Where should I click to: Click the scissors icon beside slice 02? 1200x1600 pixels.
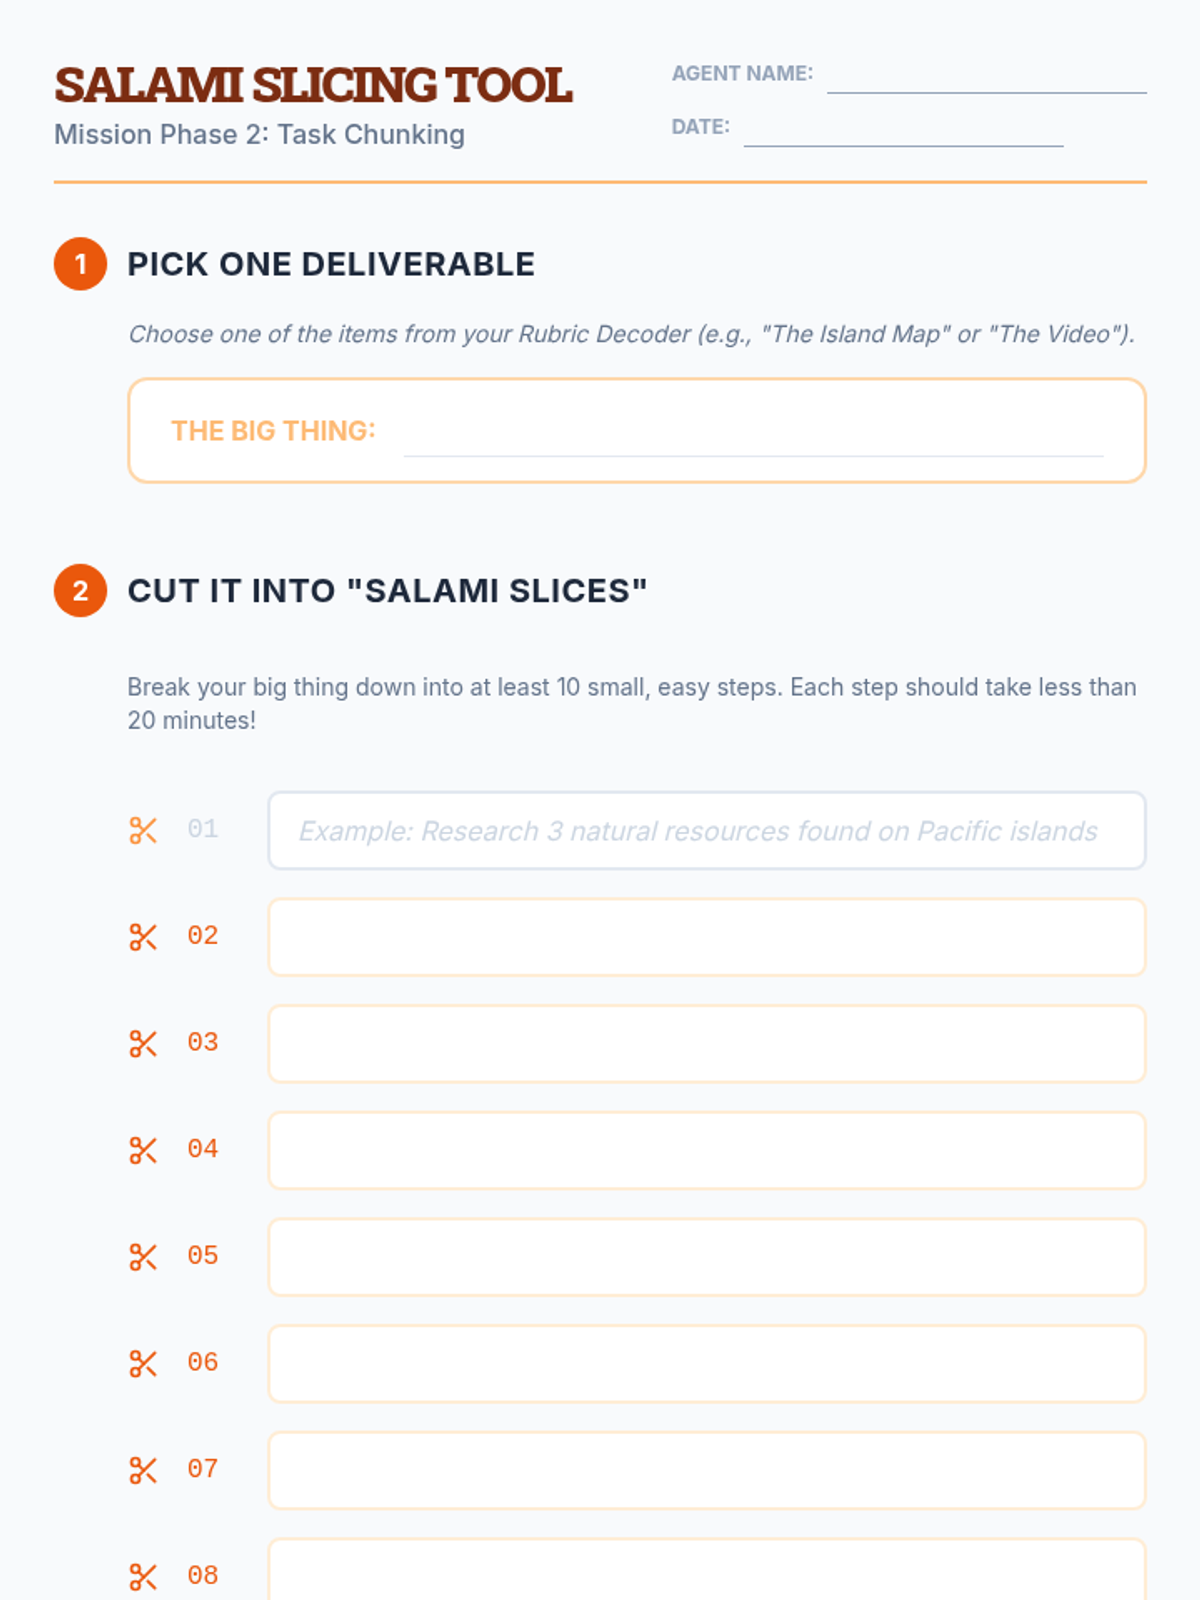[143, 937]
